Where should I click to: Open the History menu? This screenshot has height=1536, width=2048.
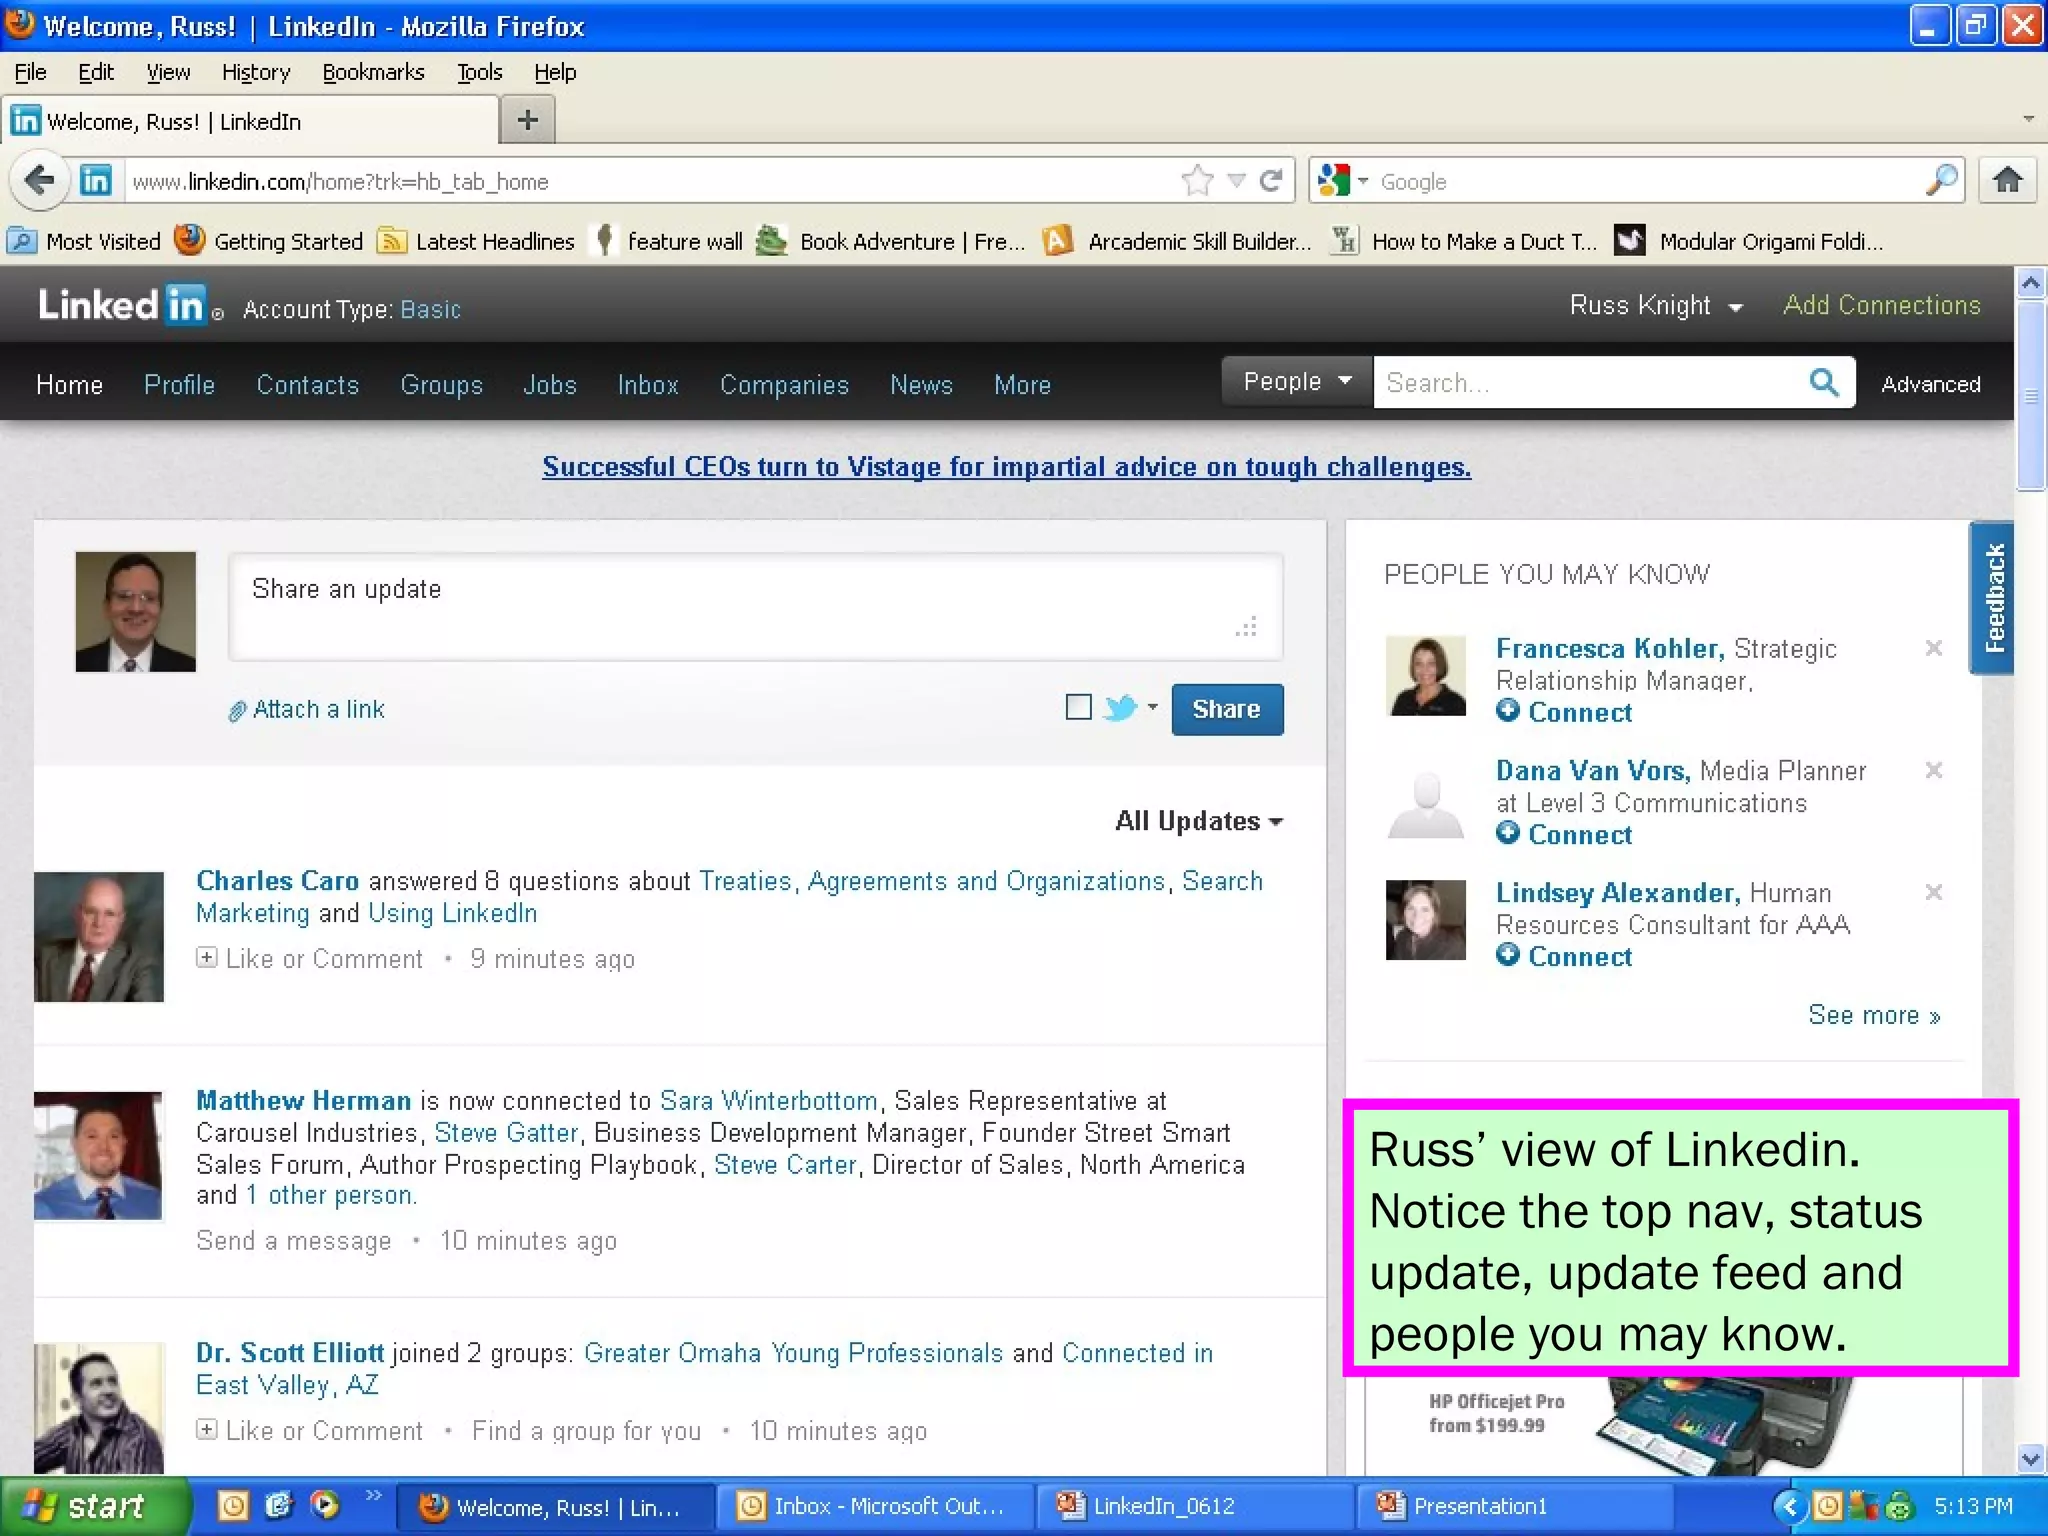(x=256, y=72)
